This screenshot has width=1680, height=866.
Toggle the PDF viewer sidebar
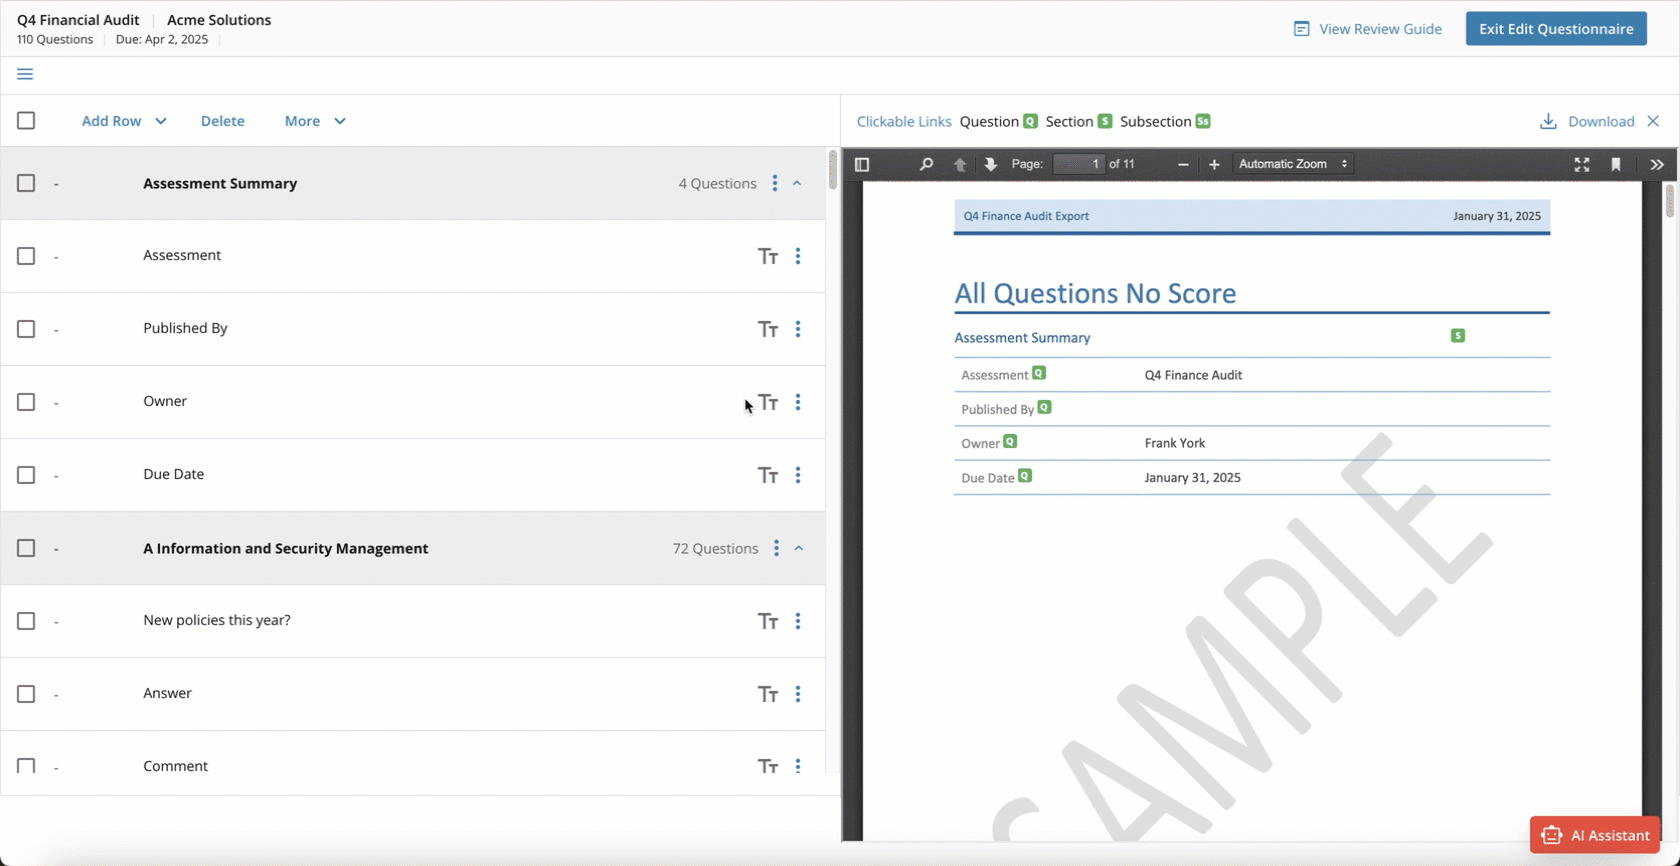point(862,164)
